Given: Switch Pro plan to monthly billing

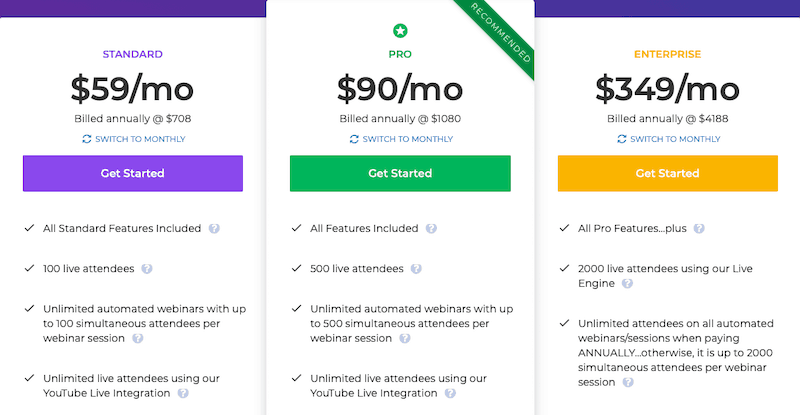Looking at the screenshot, I should coord(400,139).
